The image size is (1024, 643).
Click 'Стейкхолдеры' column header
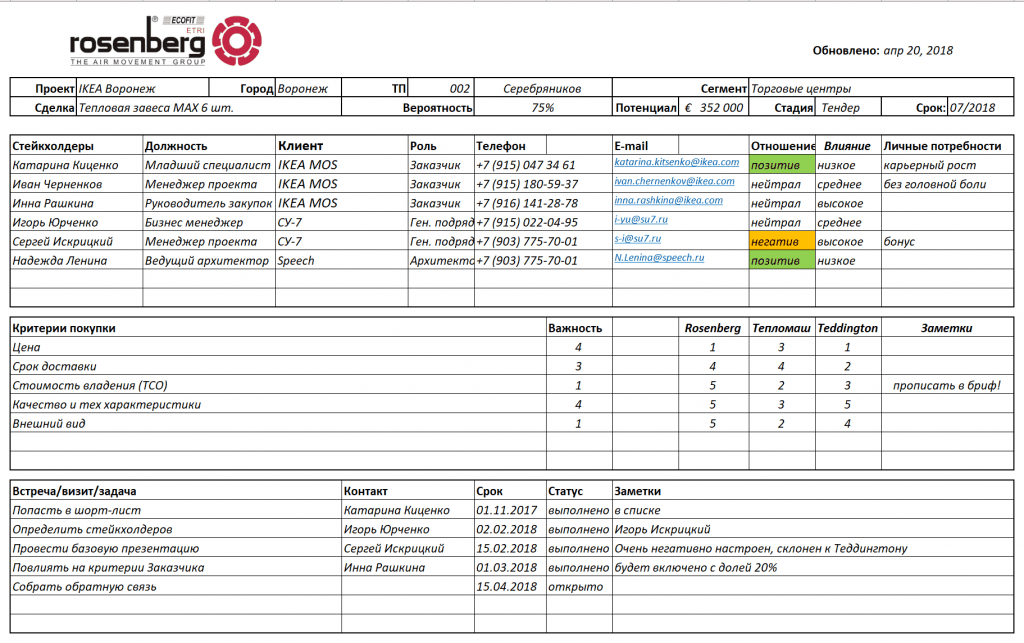[x=53, y=146]
